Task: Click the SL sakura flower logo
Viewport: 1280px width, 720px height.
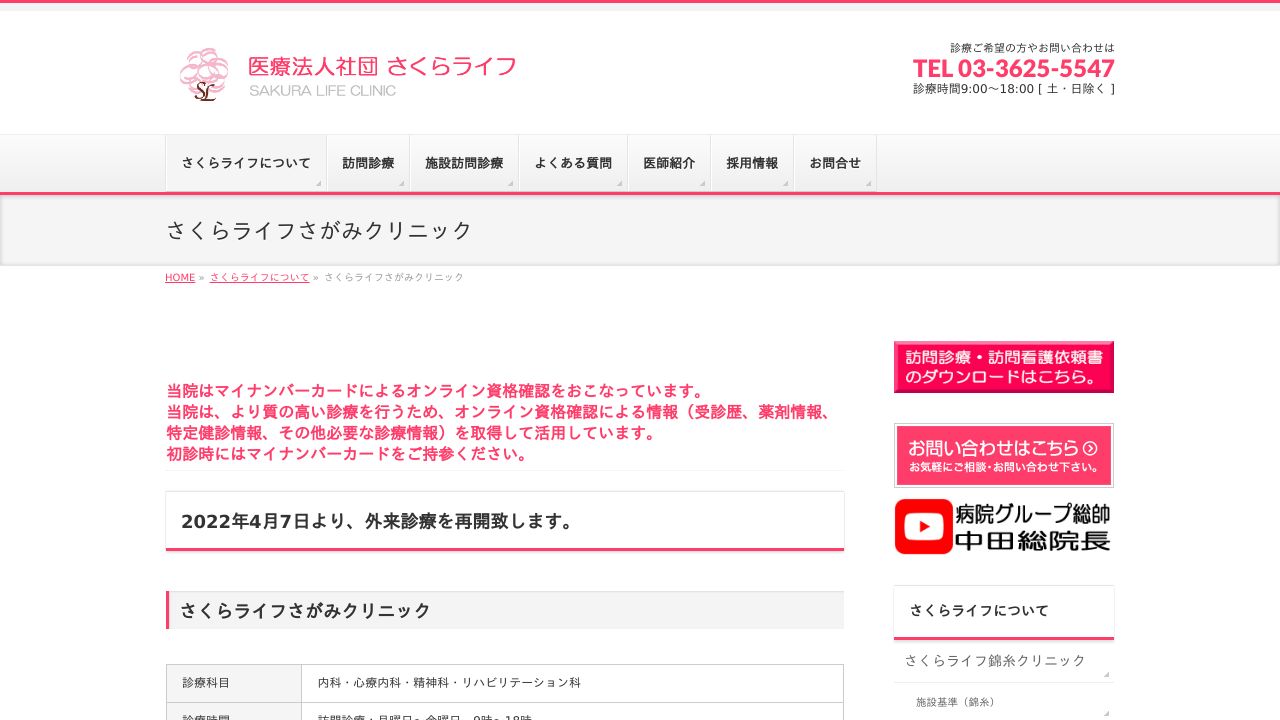Action: pos(203,75)
